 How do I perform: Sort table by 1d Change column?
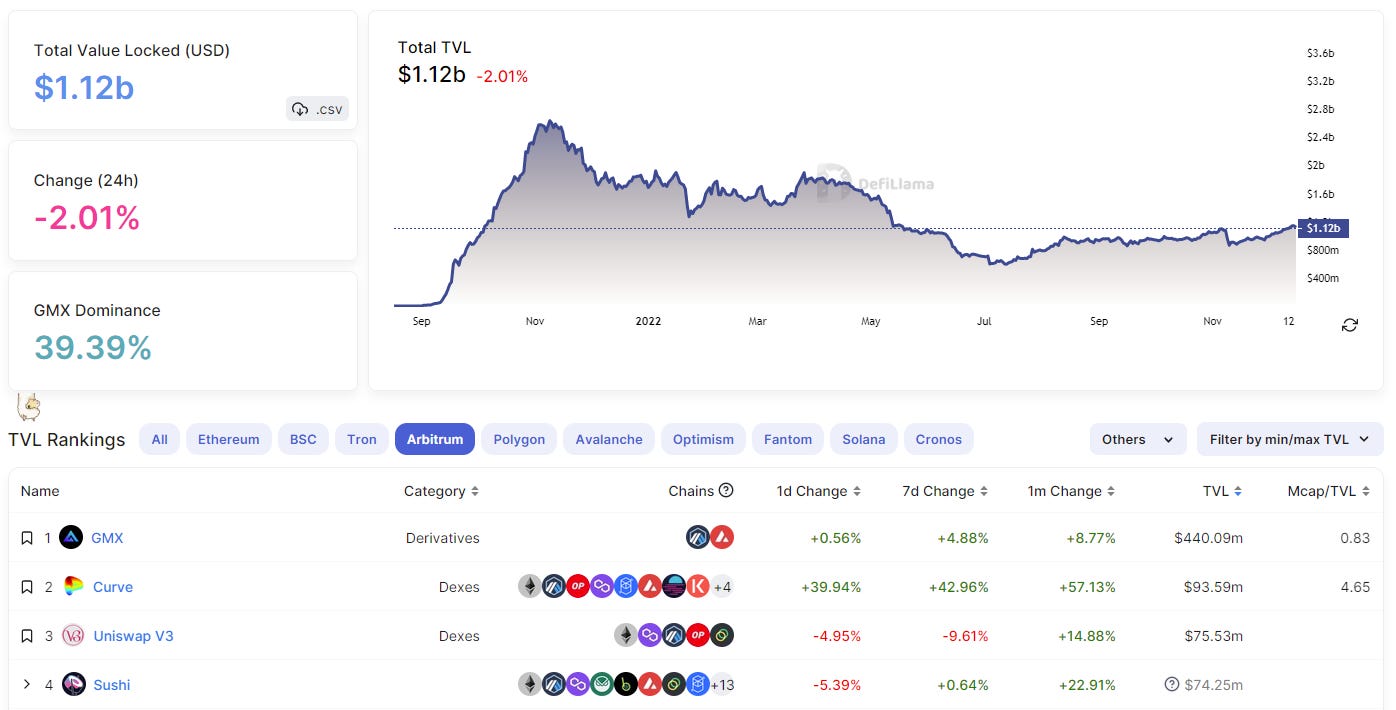pyautogui.click(x=818, y=491)
